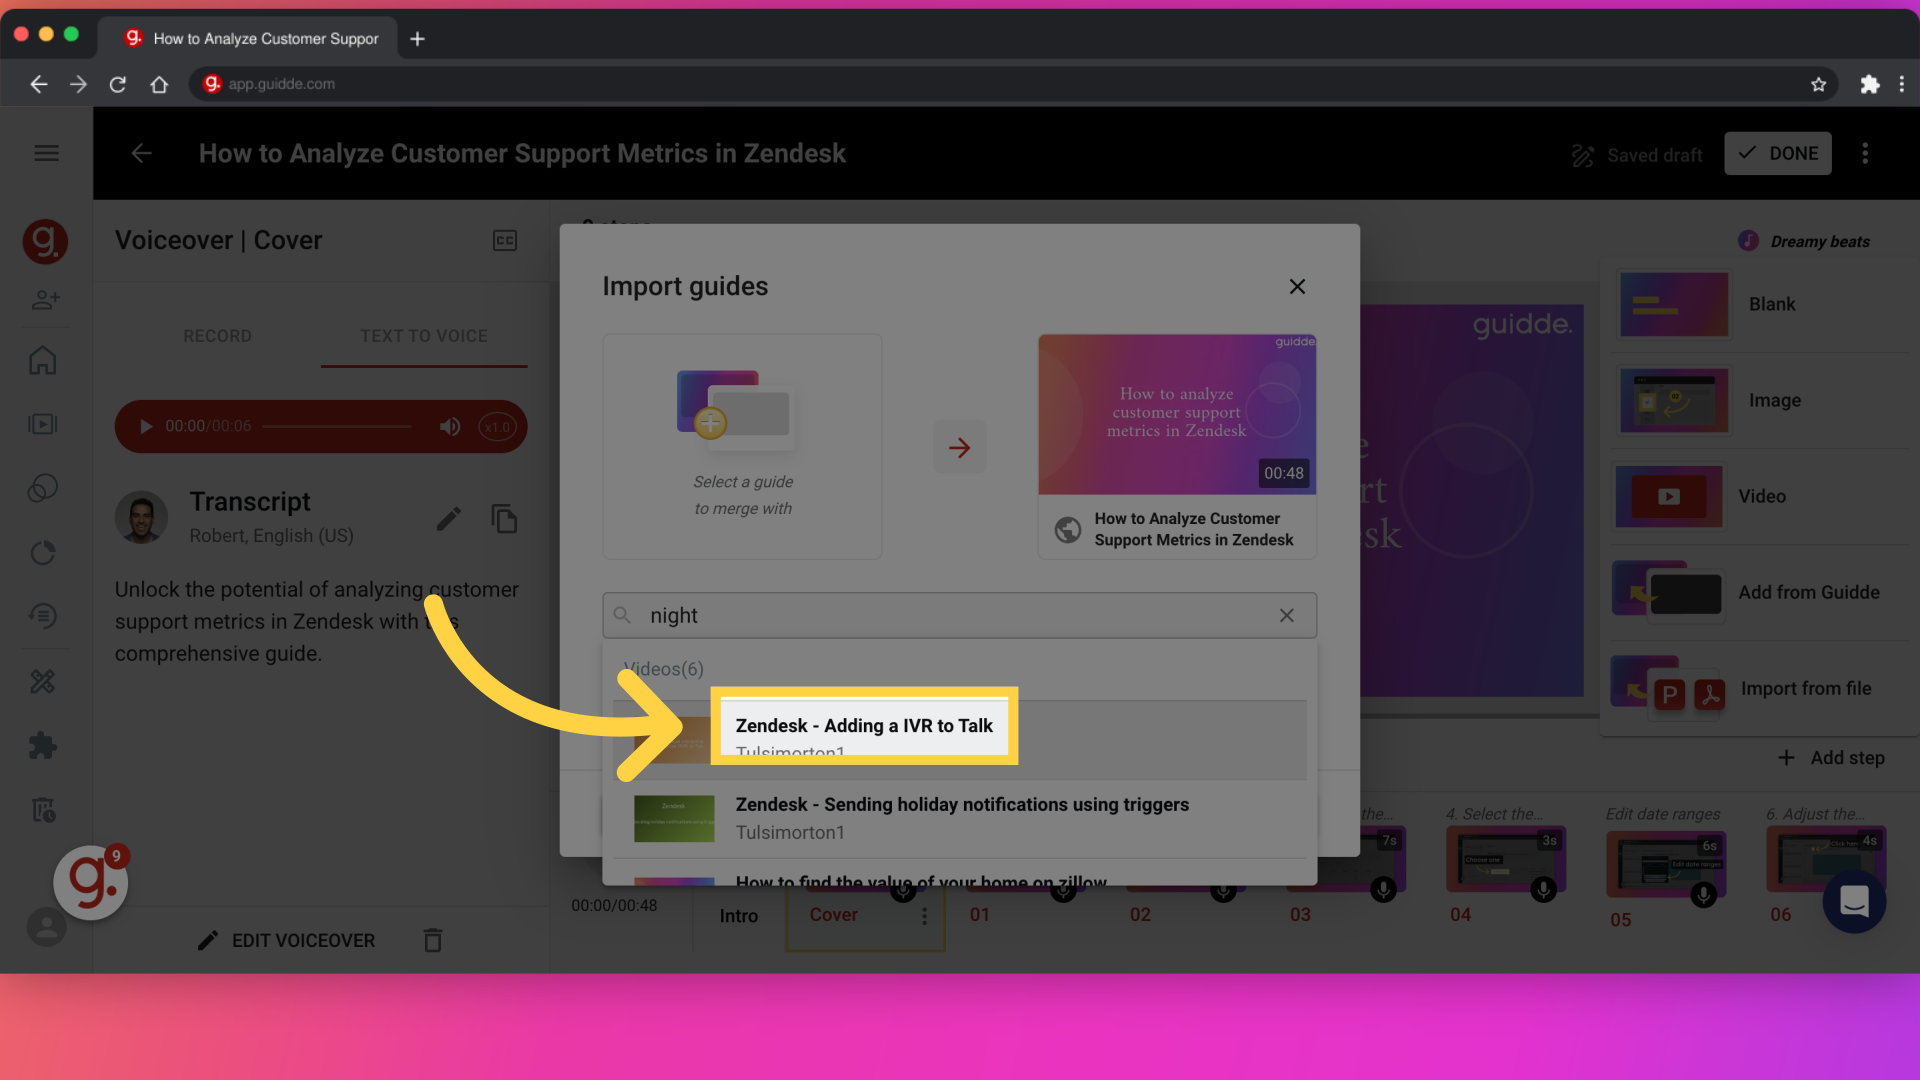The height and width of the screenshot is (1080, 1920).
Task: Click the copy transcript icon
Action: (502, 517)
